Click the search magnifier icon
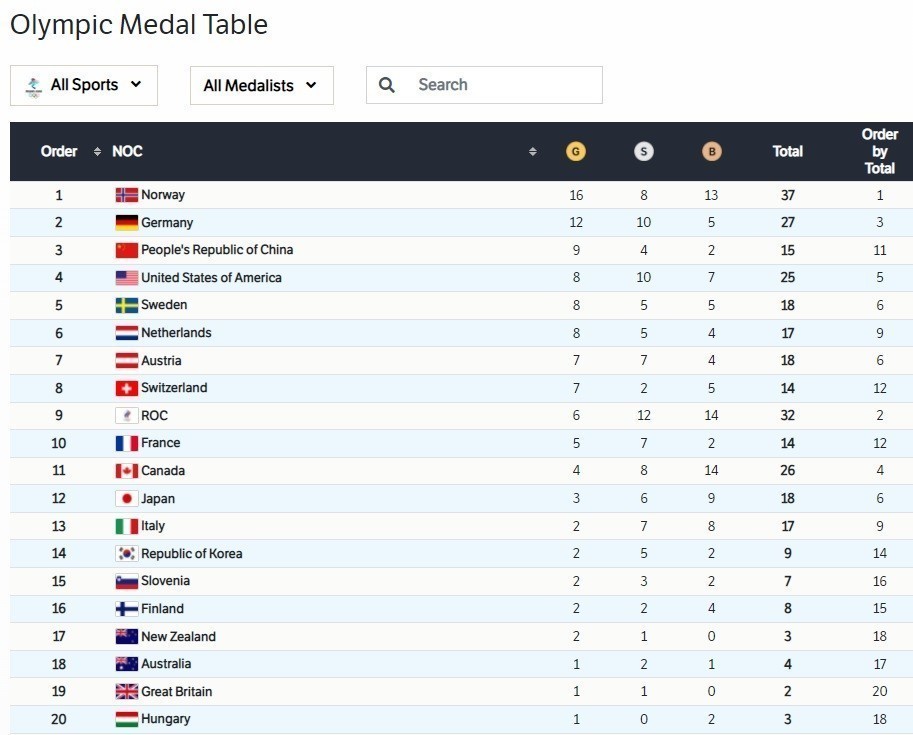The height and width of the screenshot is (735, 913). pyautogui.click(x=387, y=85)
